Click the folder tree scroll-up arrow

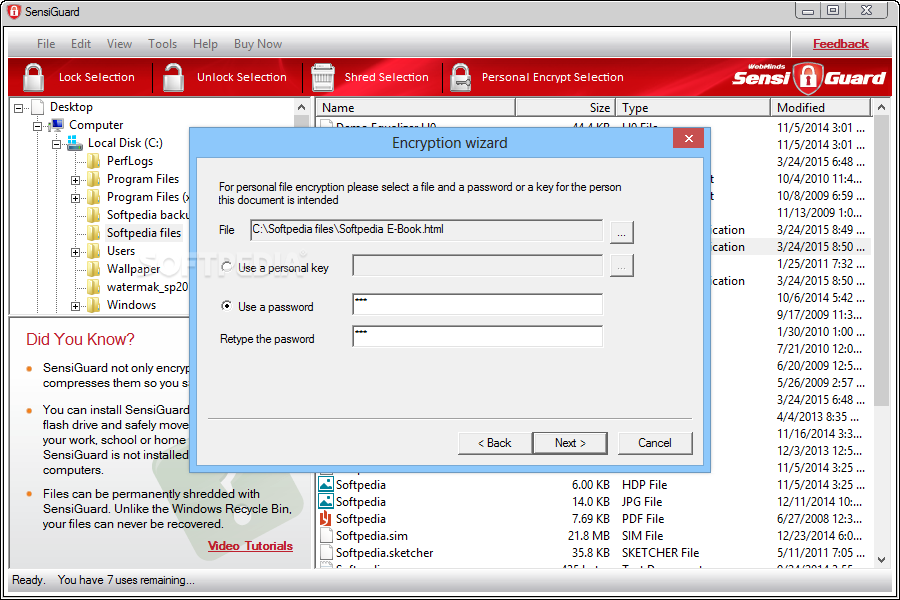(x=302, y=107)
